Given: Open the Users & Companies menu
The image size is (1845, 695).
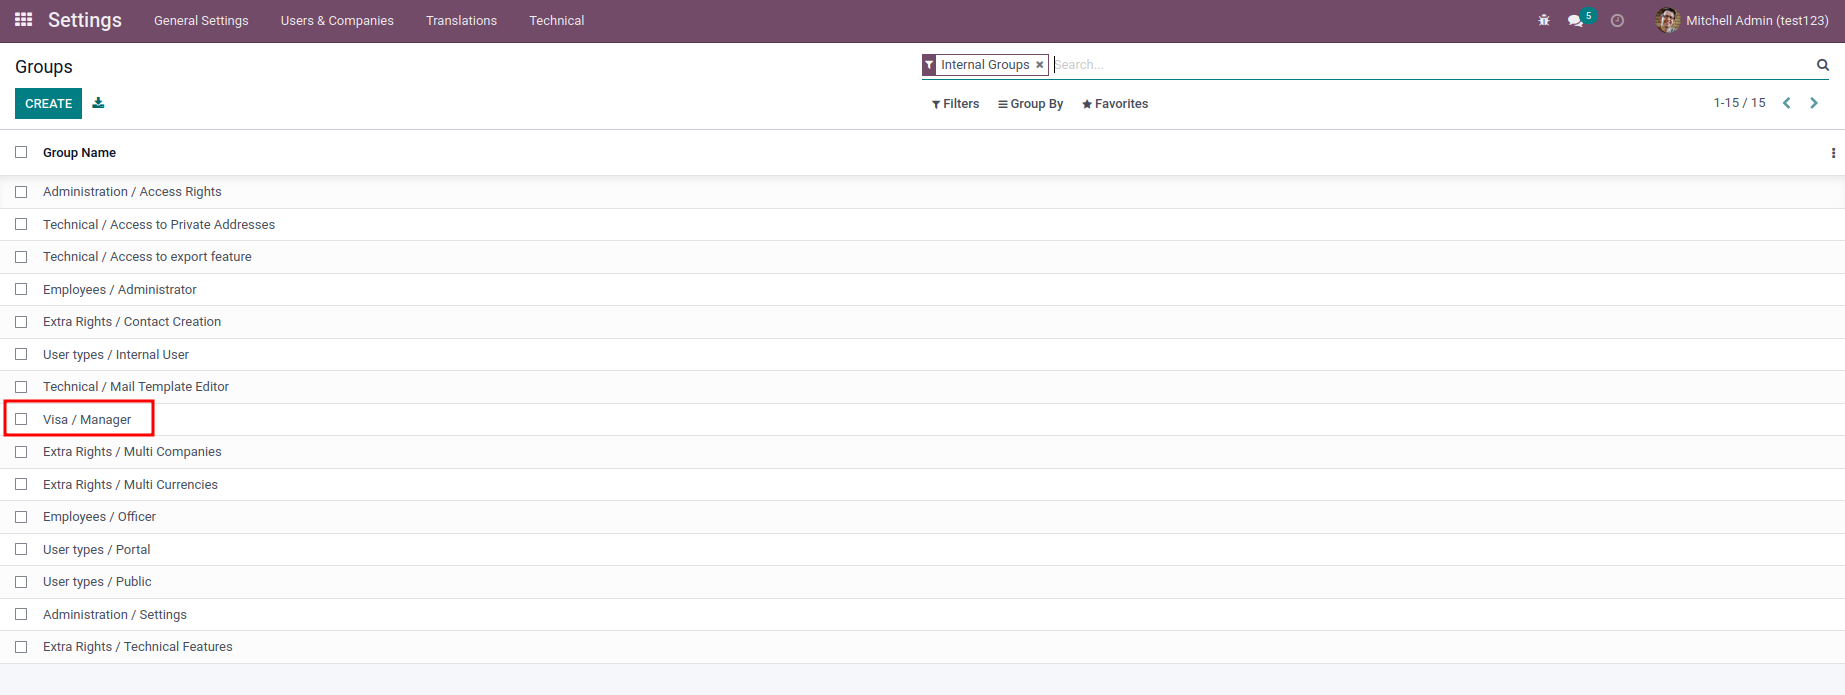Looking at the screenshot, I should (337, 21).
